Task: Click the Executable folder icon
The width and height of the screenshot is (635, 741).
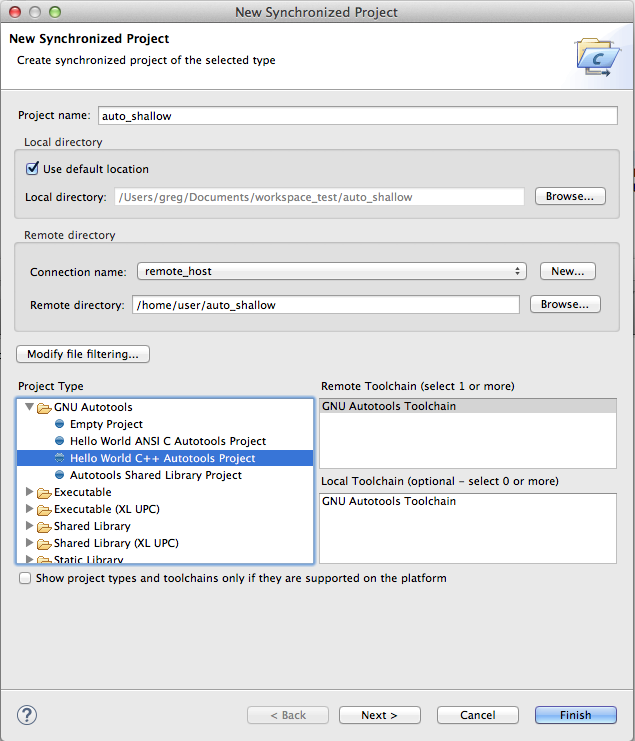Action: [44, 493]
